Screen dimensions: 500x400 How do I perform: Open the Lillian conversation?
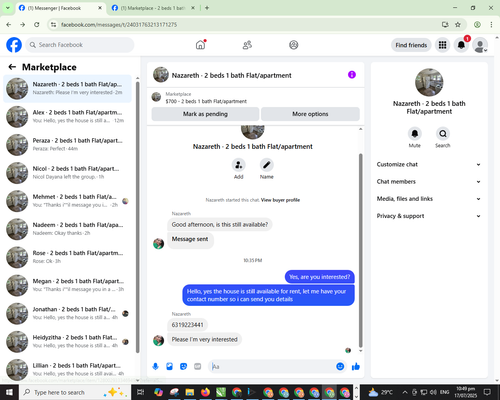tap(67, 369)
